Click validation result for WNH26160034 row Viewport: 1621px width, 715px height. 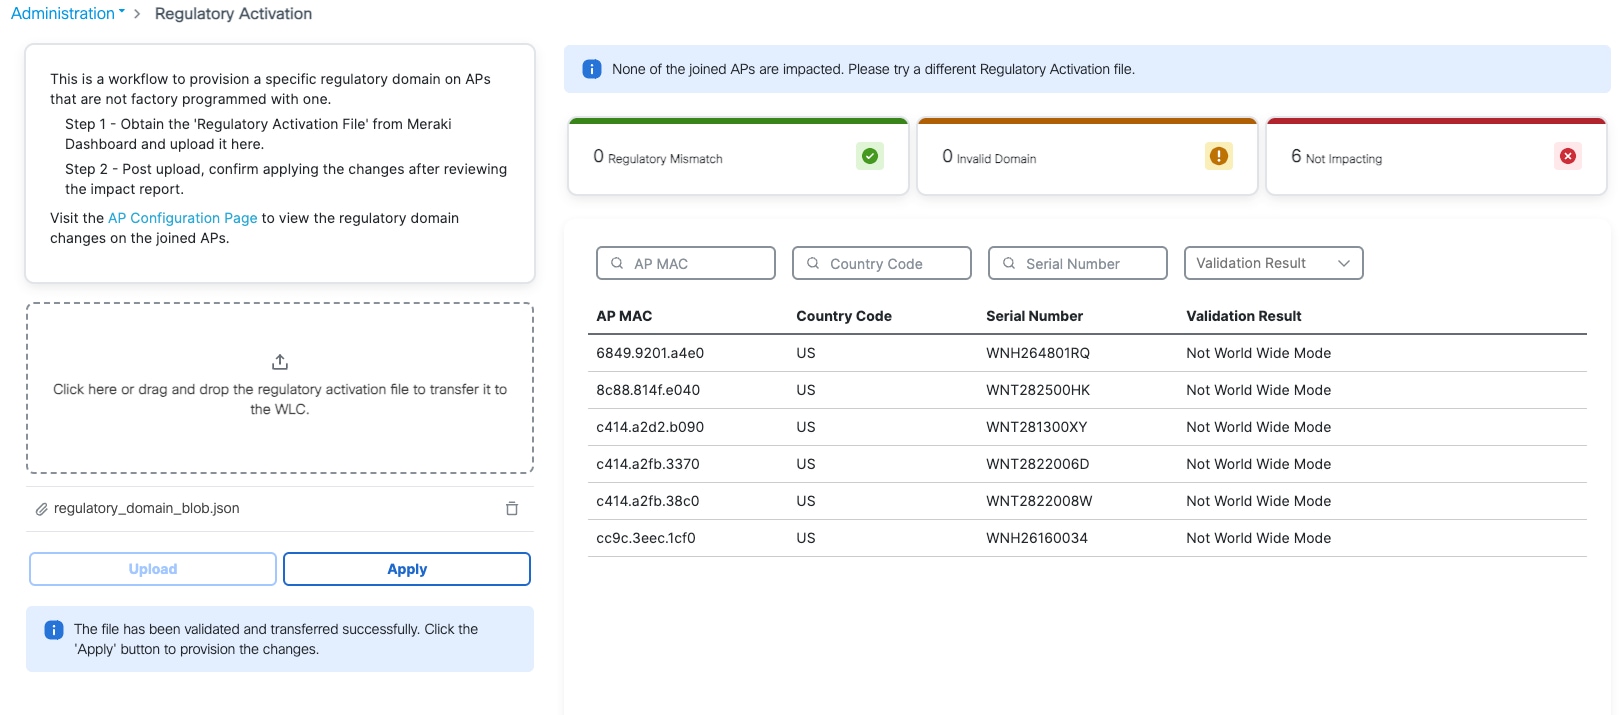click(x=1259, y=538)
